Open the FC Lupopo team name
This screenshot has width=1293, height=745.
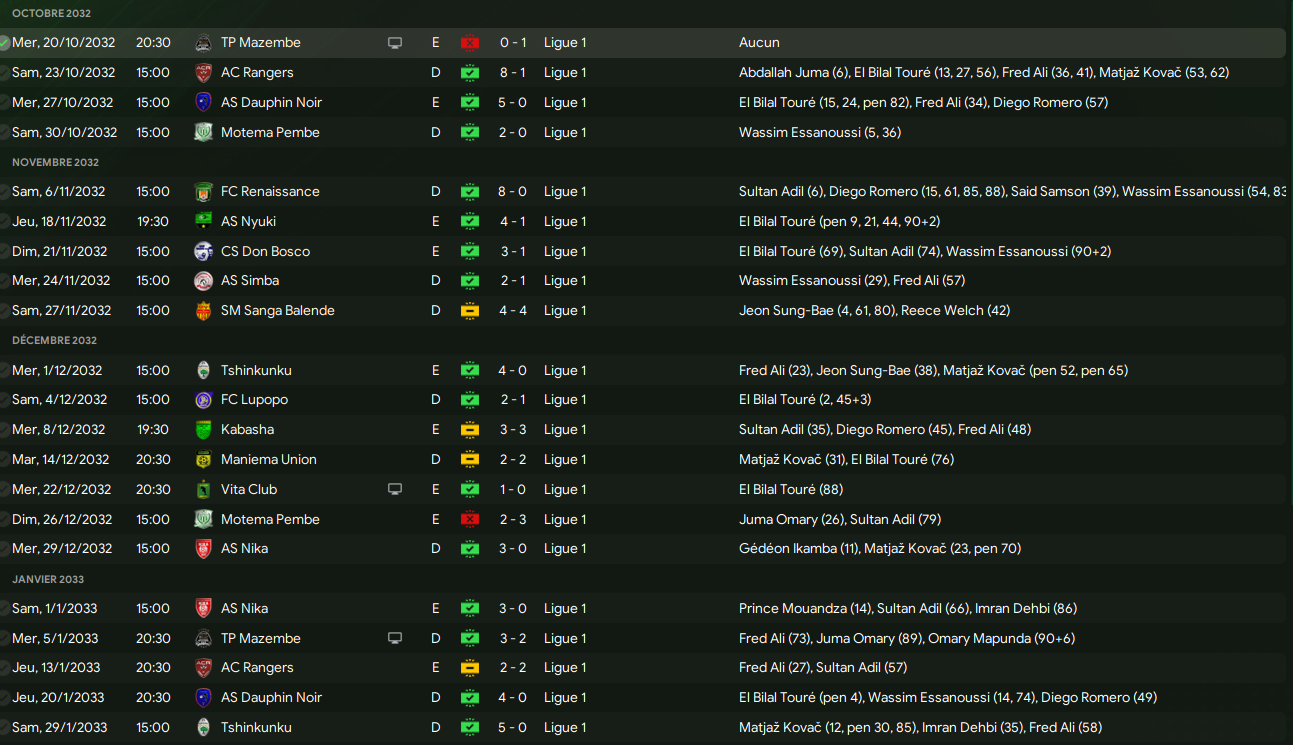tap(254, 400)
